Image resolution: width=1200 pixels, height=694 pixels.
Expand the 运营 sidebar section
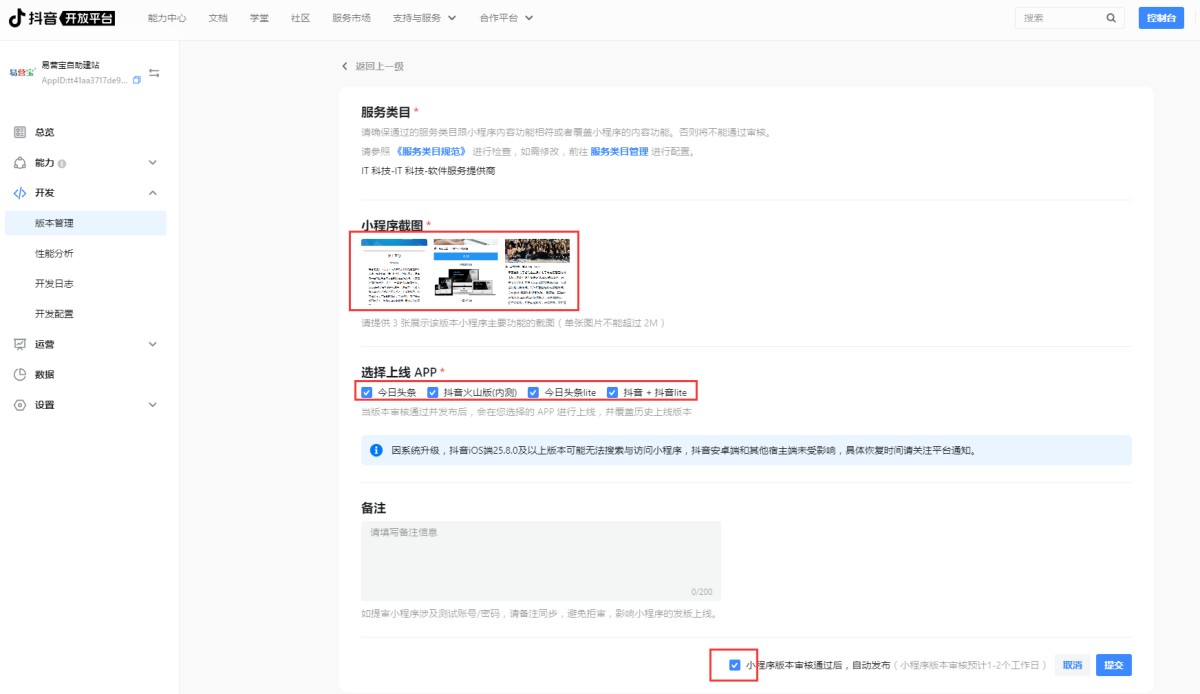pyautogui.click(x=153, y=344)
